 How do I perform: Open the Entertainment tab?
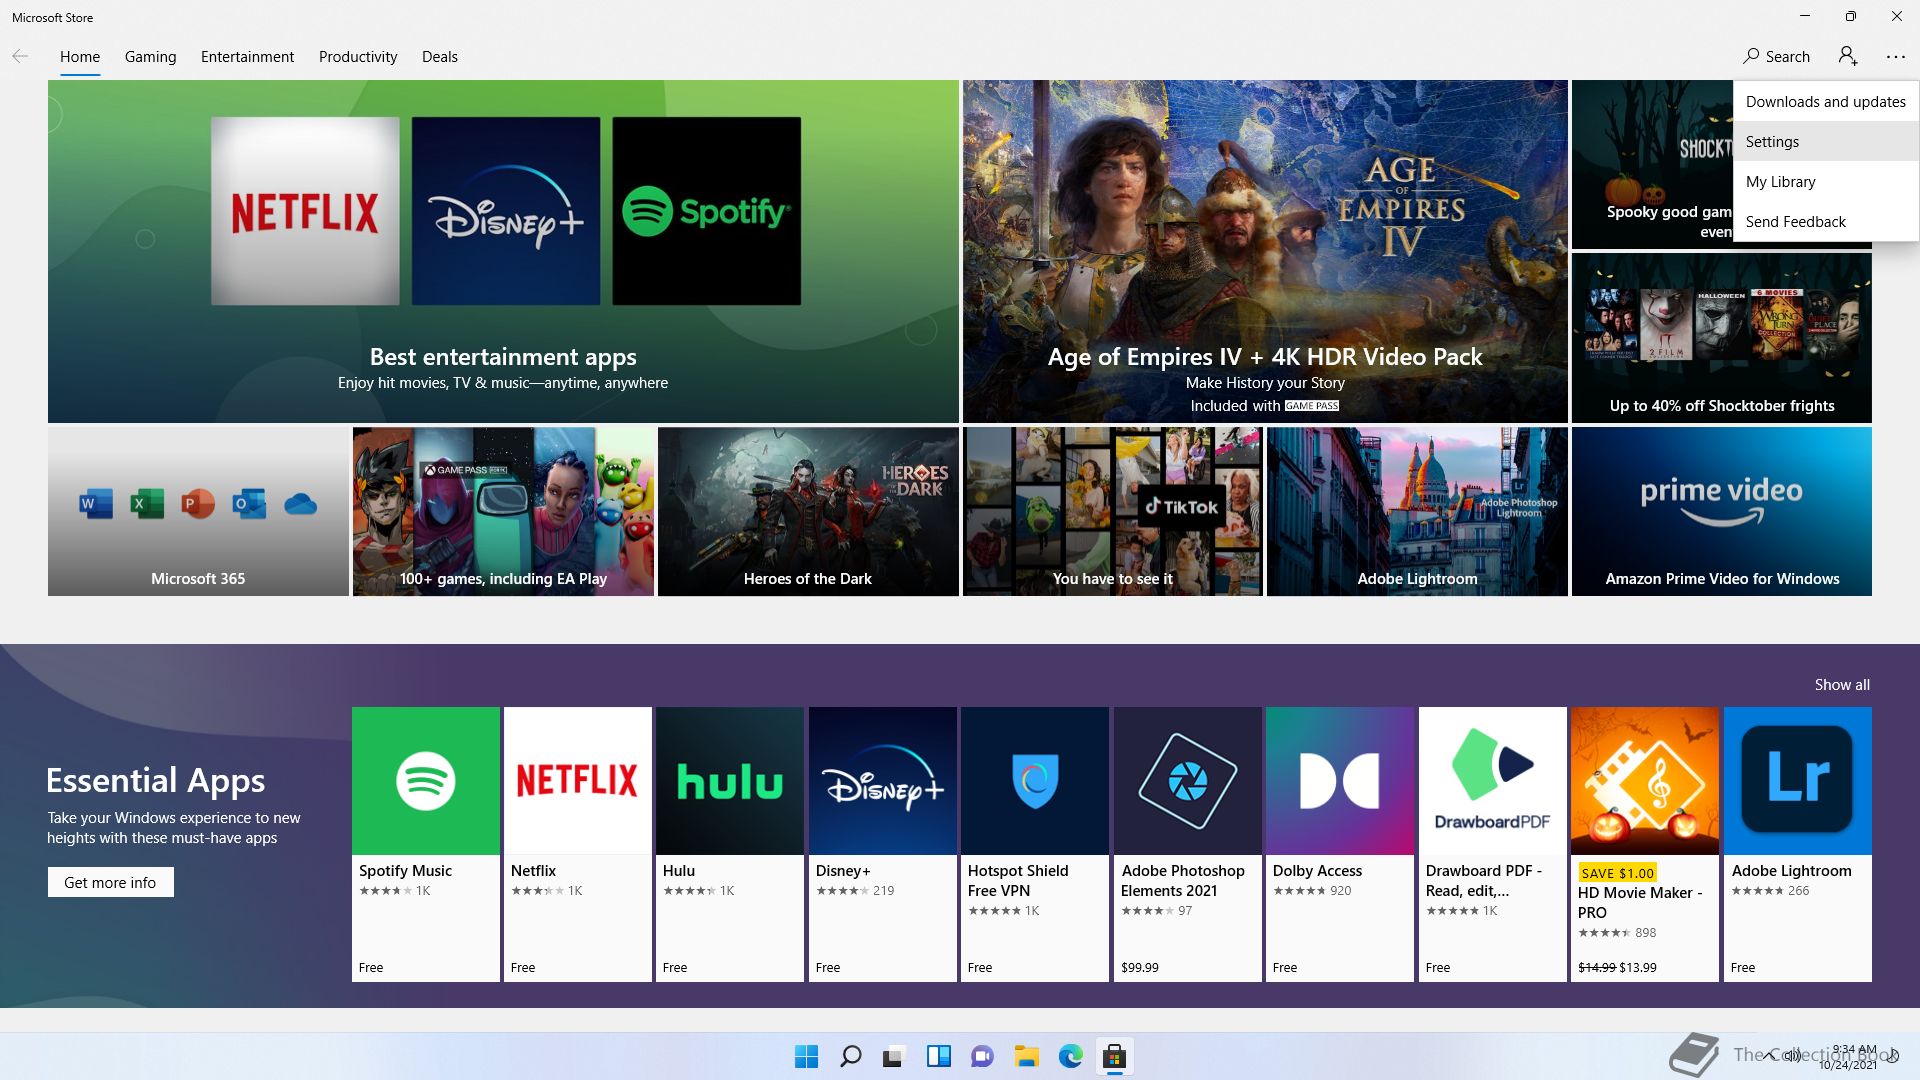click(247, 57)
